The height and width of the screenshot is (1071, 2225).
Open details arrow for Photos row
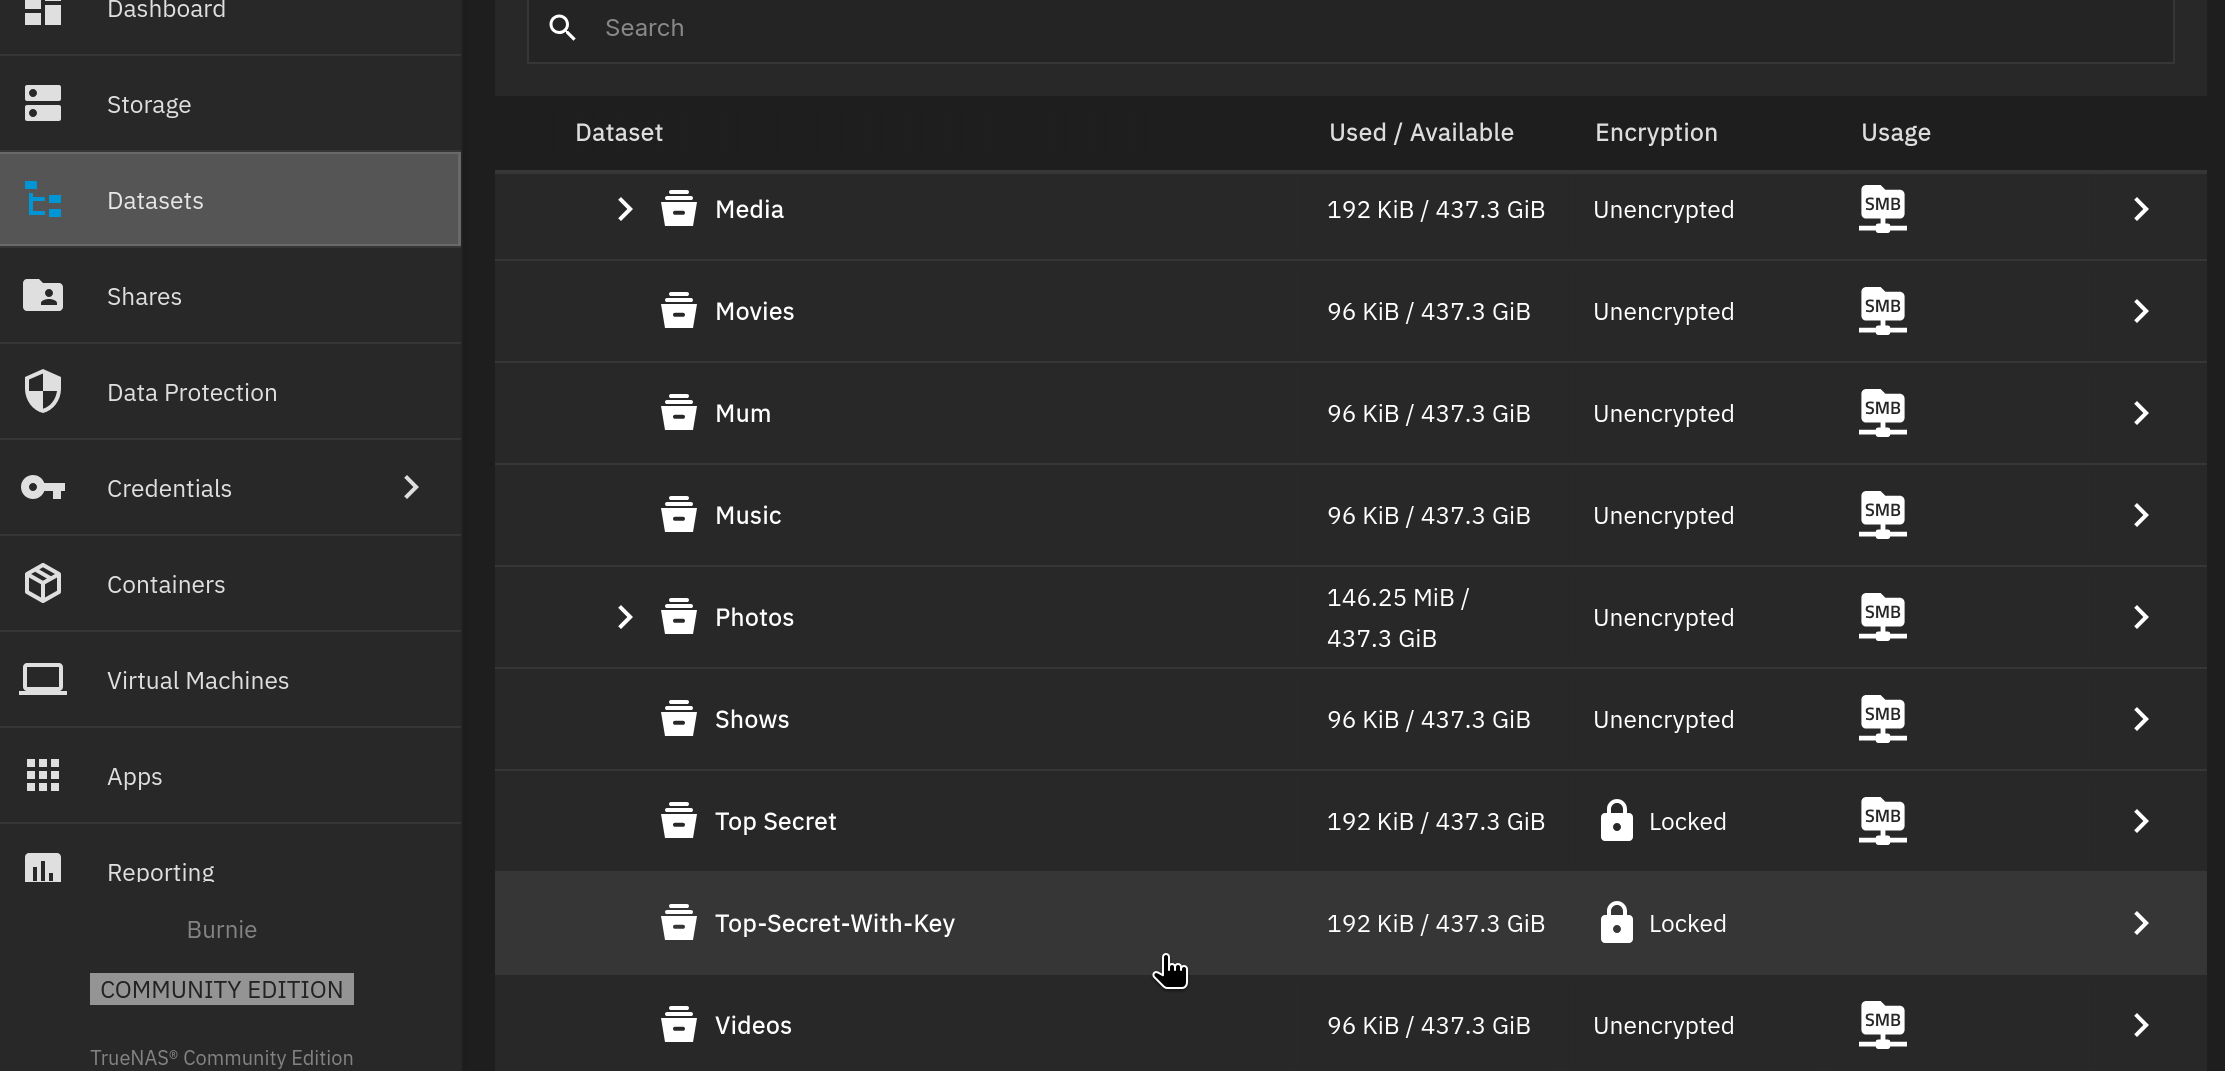pos(2141,617)
